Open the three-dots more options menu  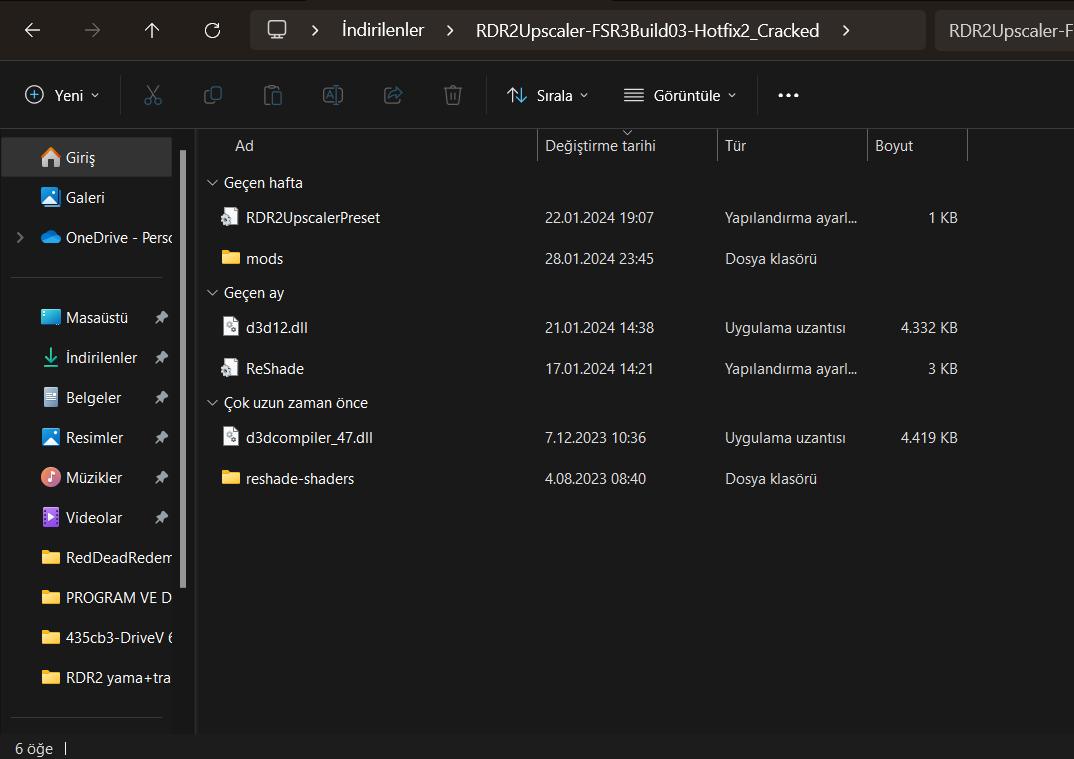(x=788, y=95)
